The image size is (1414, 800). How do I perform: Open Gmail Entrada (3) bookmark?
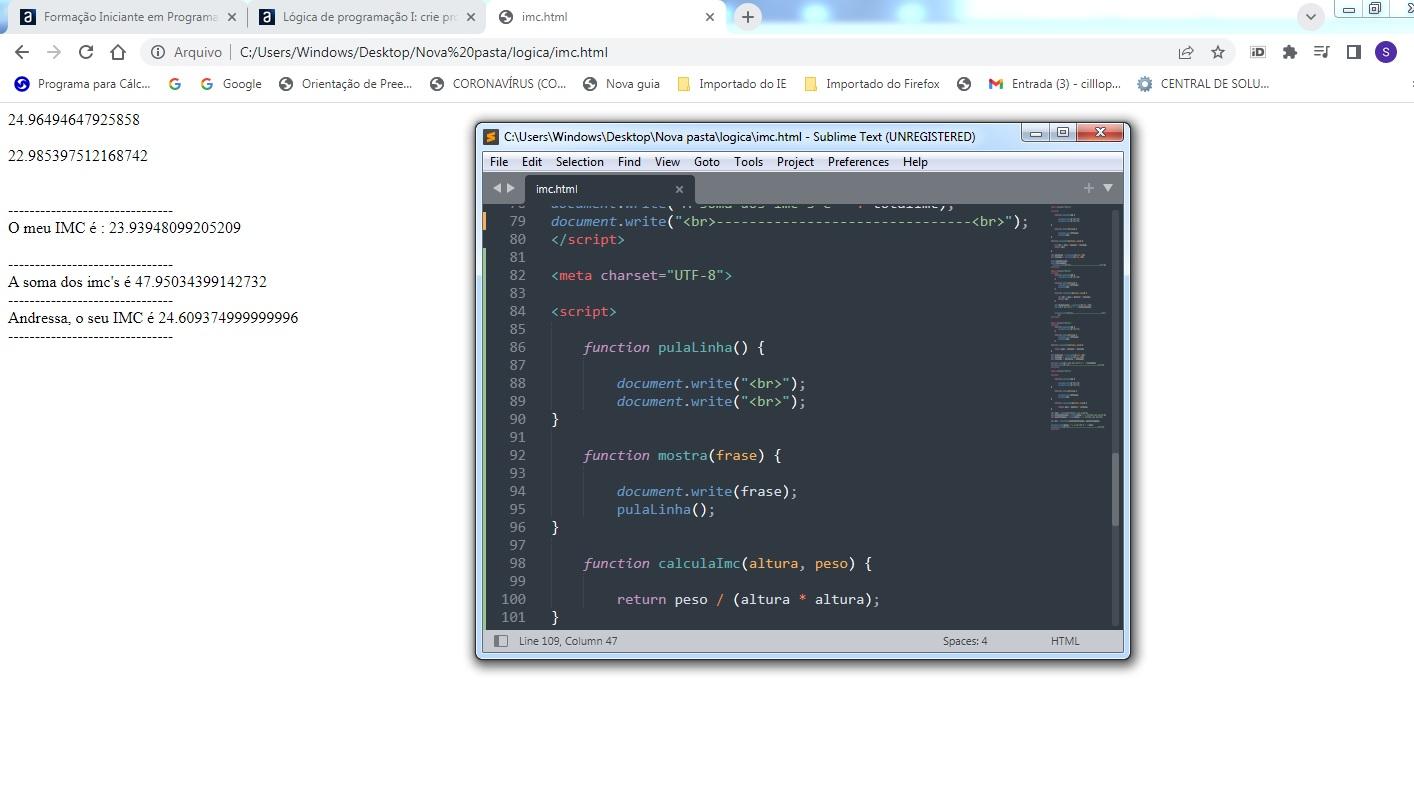click(x=1054, y=84)
